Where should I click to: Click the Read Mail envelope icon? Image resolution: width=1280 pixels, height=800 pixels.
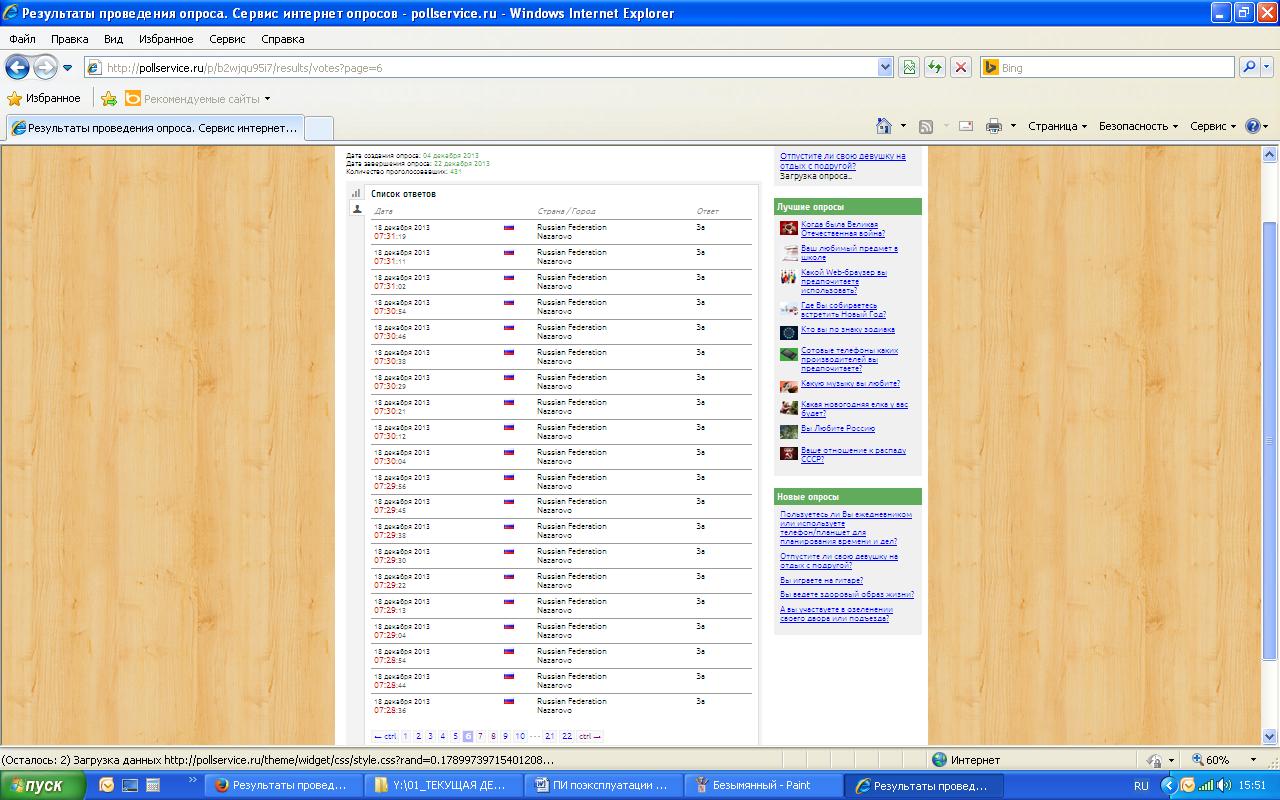click(x=966, y=126)
